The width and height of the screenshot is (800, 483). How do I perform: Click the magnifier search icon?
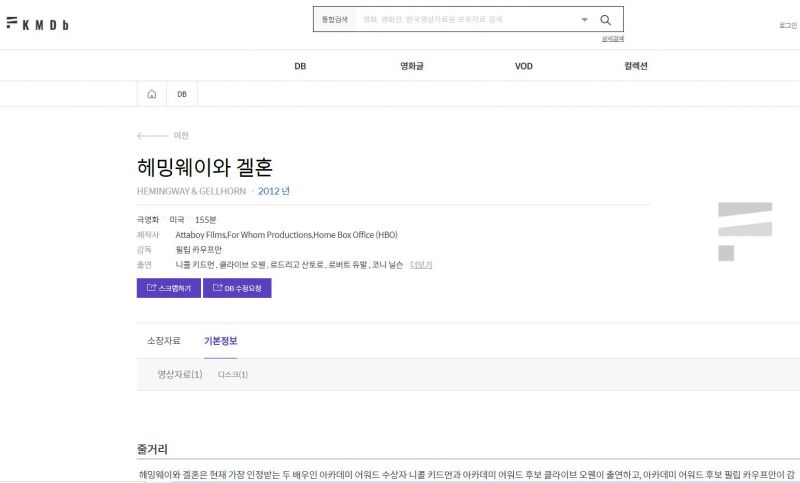point(606,20)
